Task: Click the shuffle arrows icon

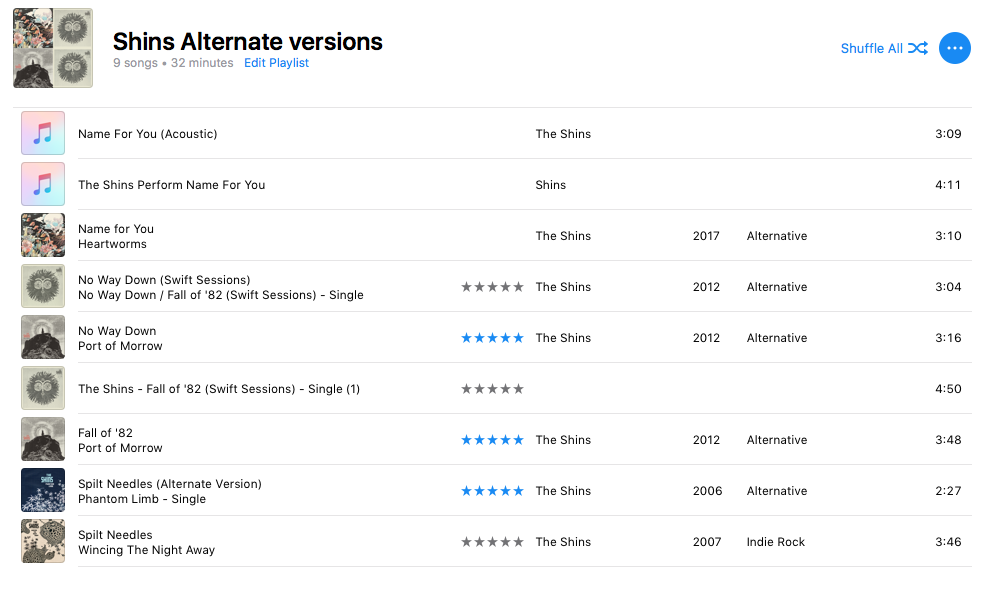Action: (918, 48)
